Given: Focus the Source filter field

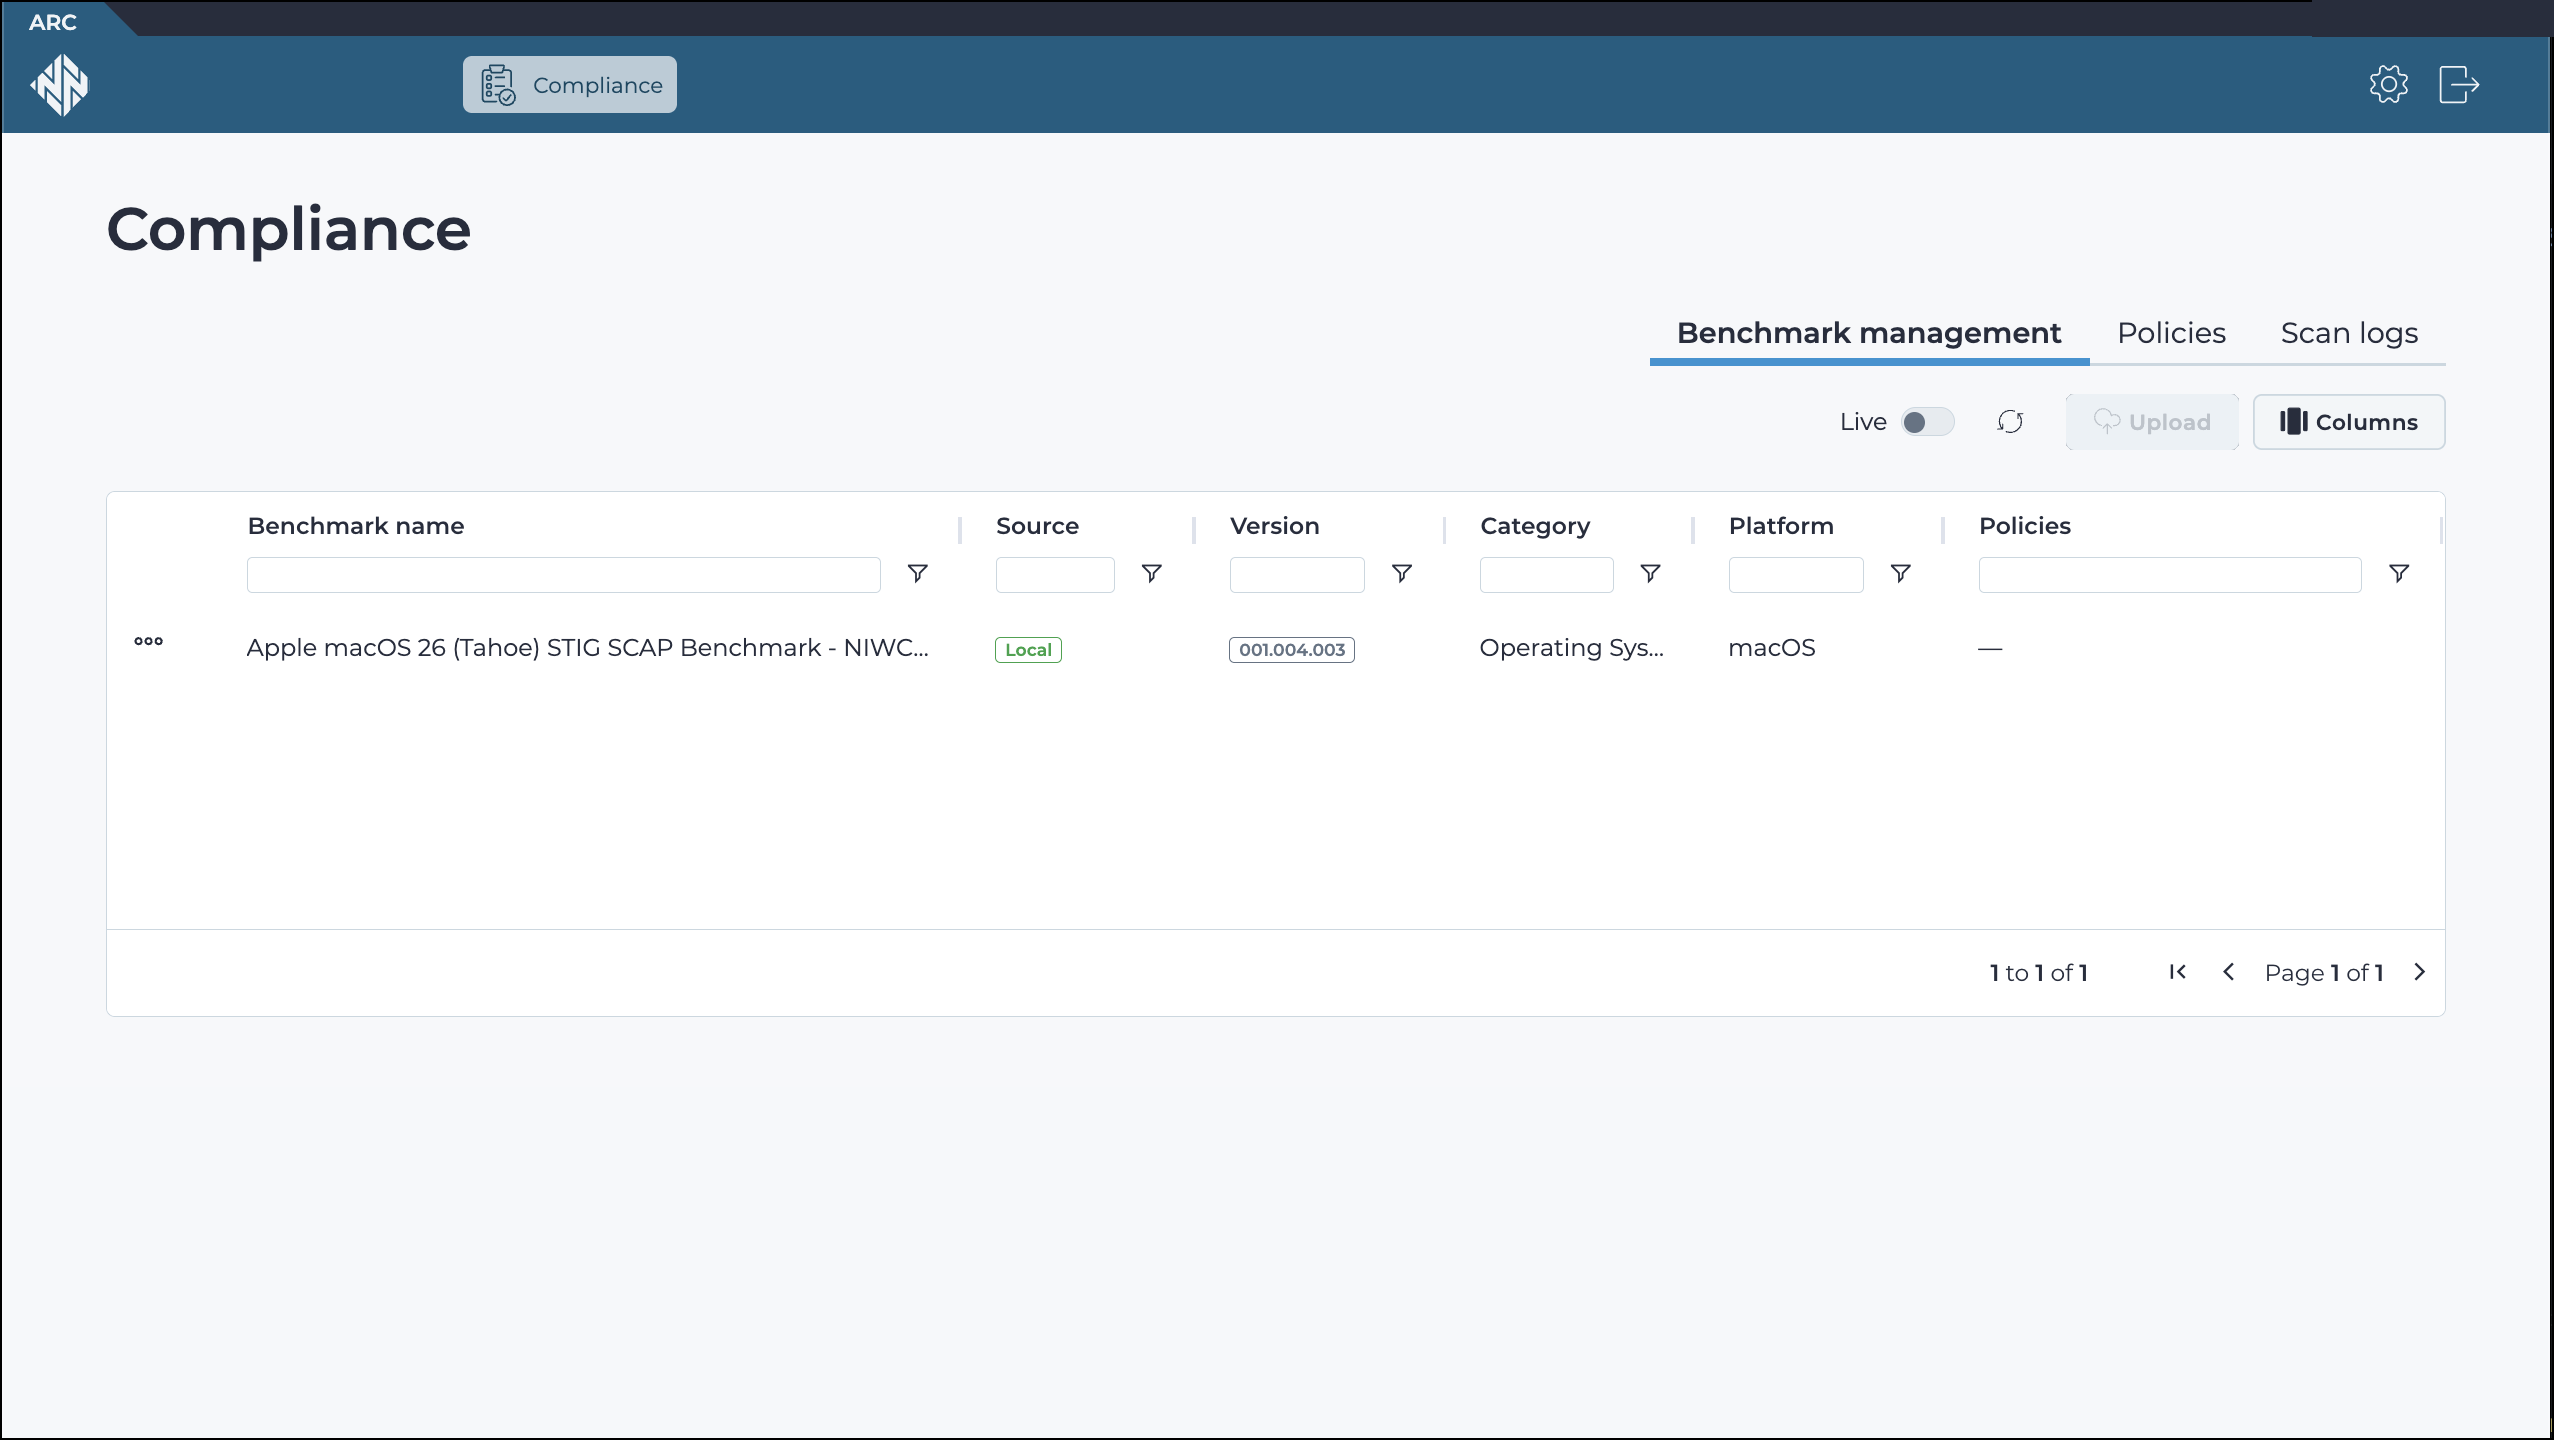Looking at the screenshot, I should click(x=1055, y=575).
